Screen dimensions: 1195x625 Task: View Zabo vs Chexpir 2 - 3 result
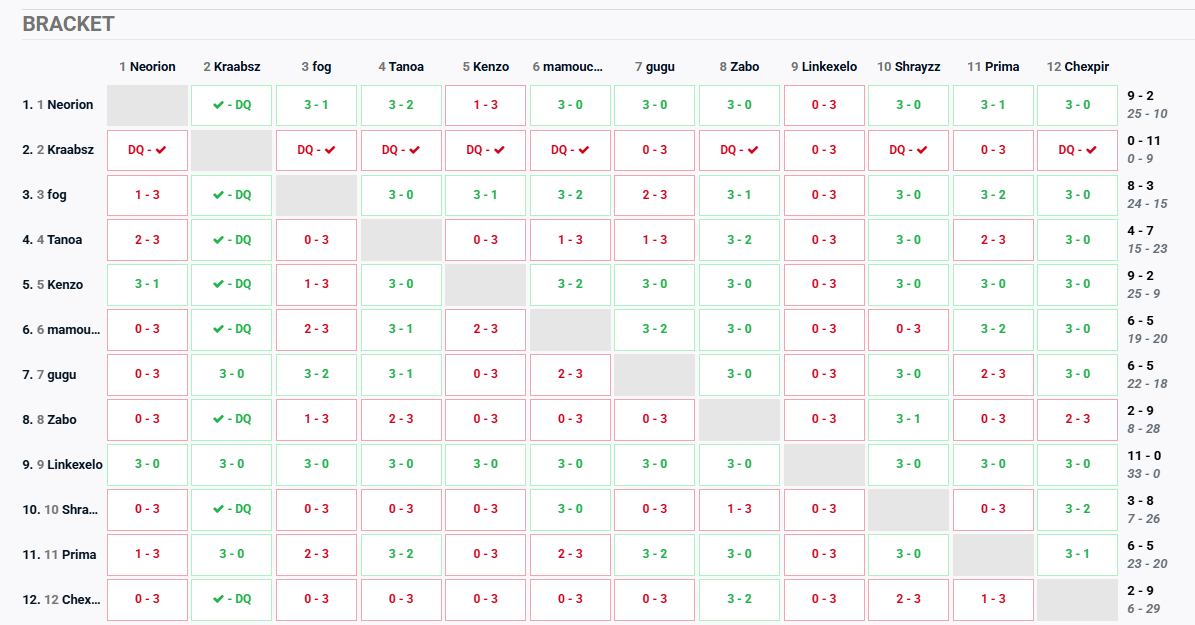point(1078,419)
